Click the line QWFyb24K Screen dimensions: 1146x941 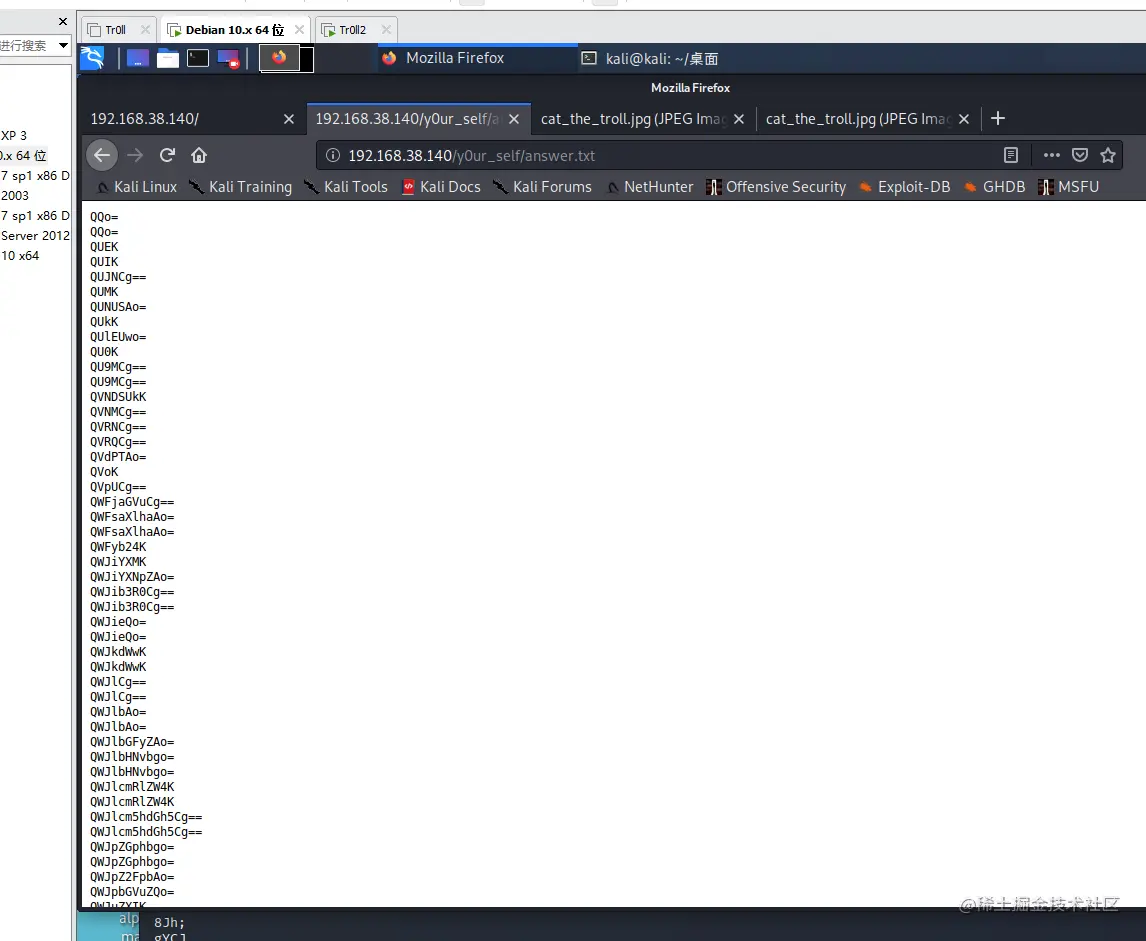pyautogui.click(x=118, y=546)
